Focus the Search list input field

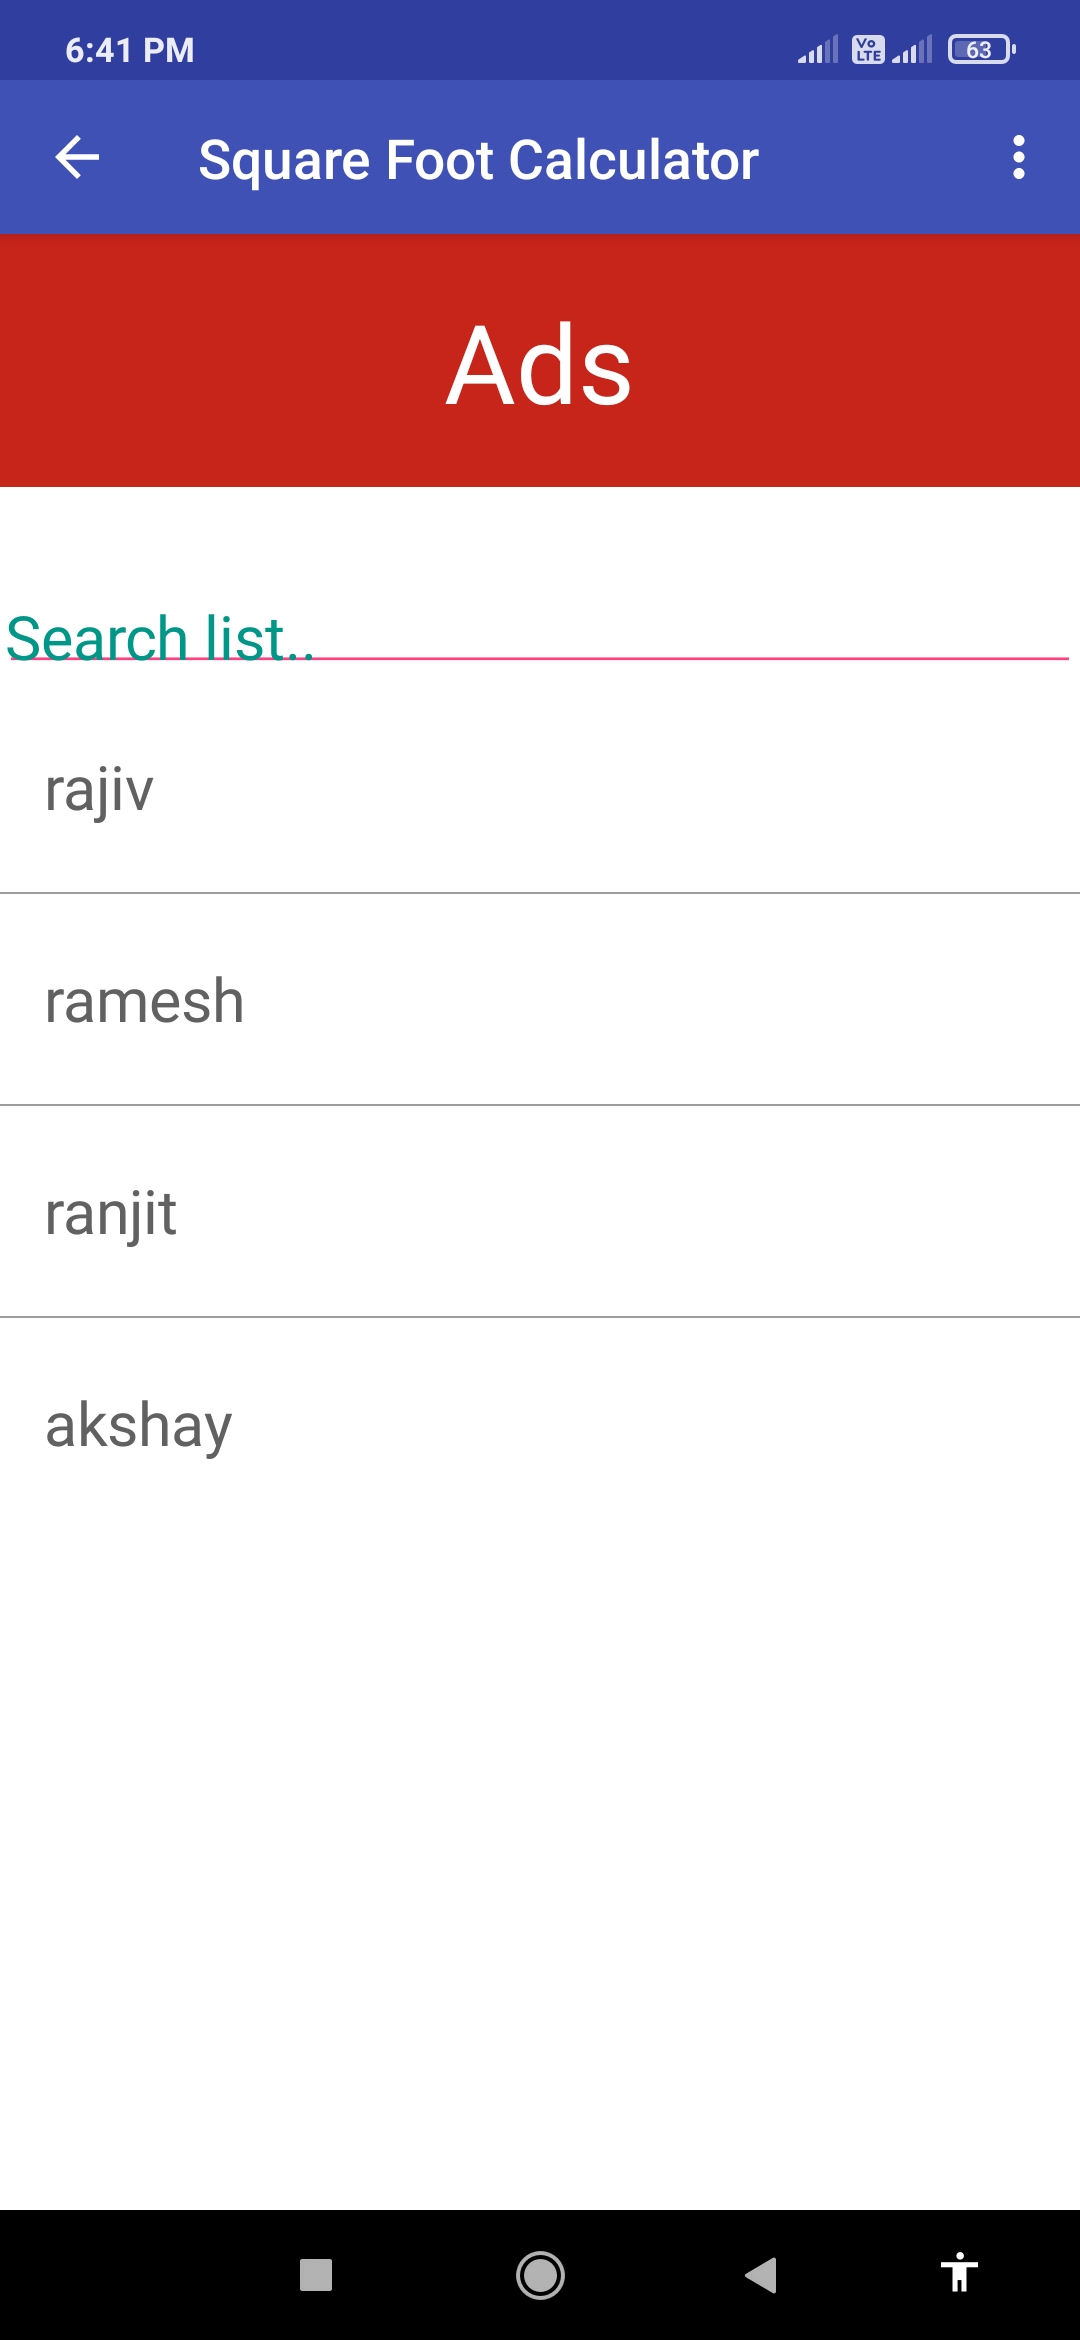tap(540, 638)
